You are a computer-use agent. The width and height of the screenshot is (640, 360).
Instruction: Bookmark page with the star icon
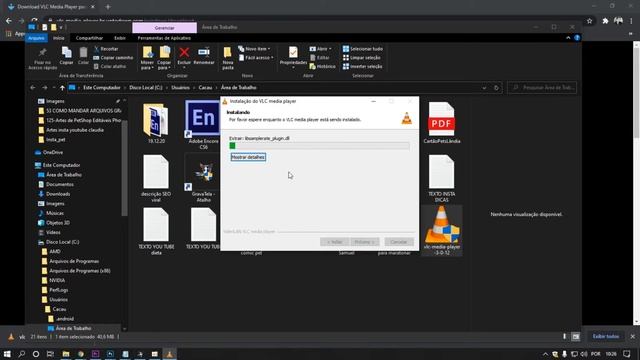pos(589,21)
